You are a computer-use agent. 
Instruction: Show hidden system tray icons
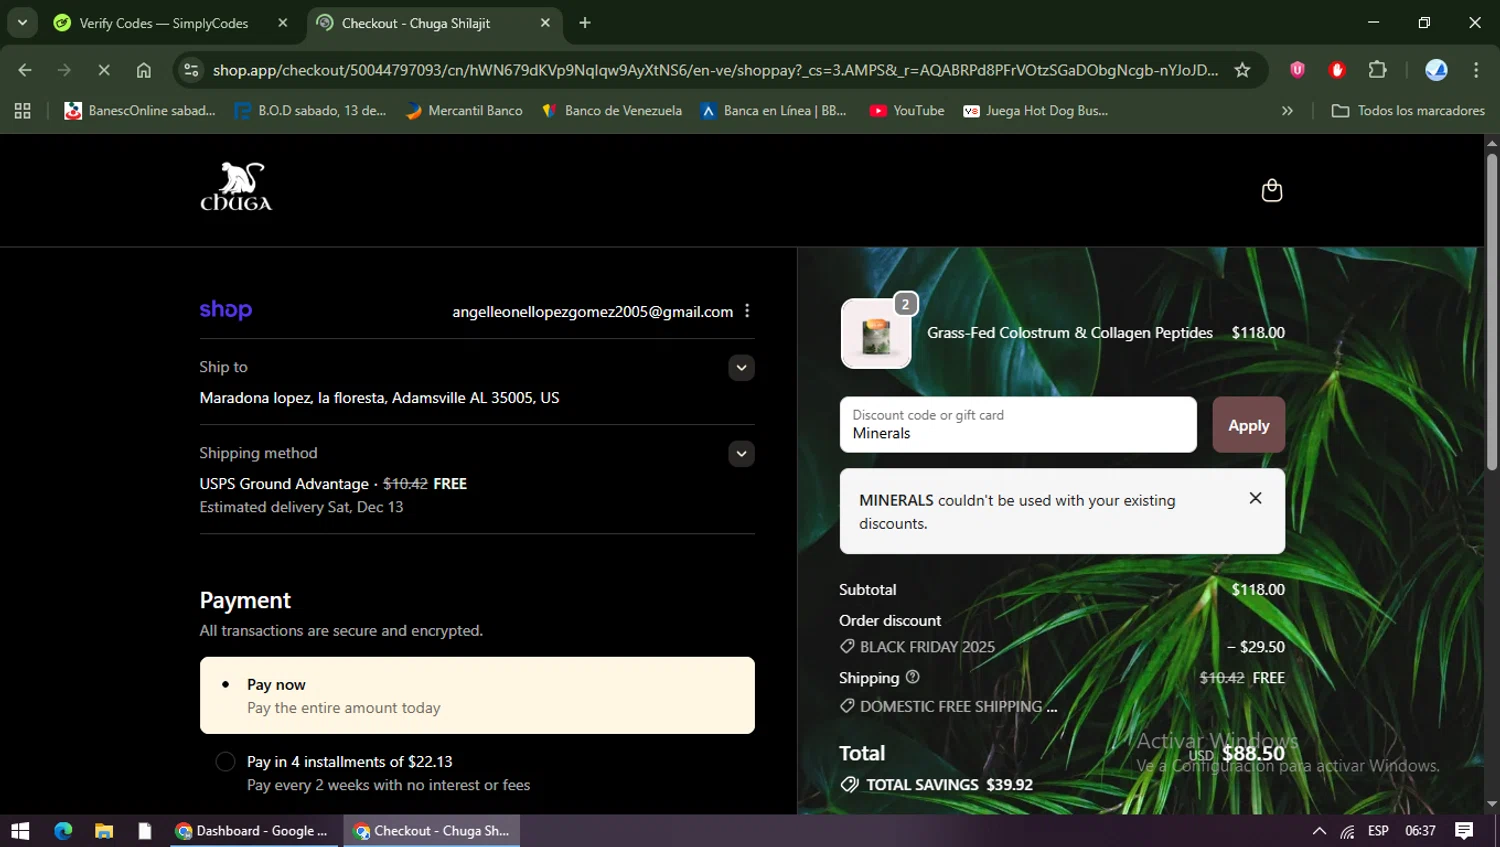coord(1319,831)
